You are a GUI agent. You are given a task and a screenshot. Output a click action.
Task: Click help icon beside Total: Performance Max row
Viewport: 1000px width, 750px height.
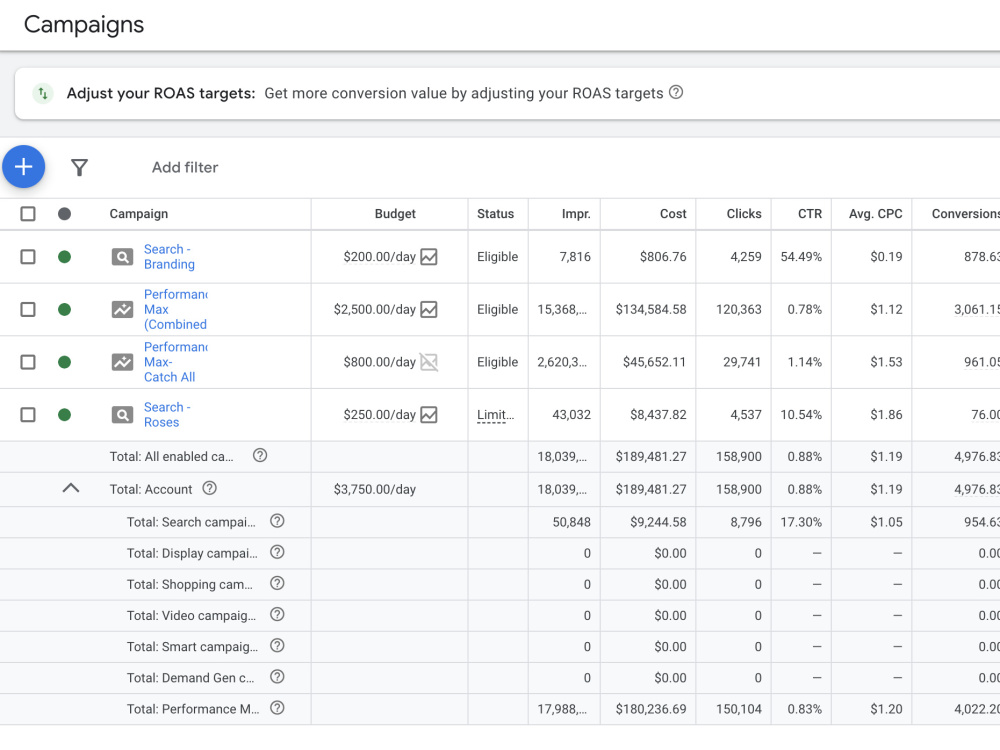click(277, 708)
